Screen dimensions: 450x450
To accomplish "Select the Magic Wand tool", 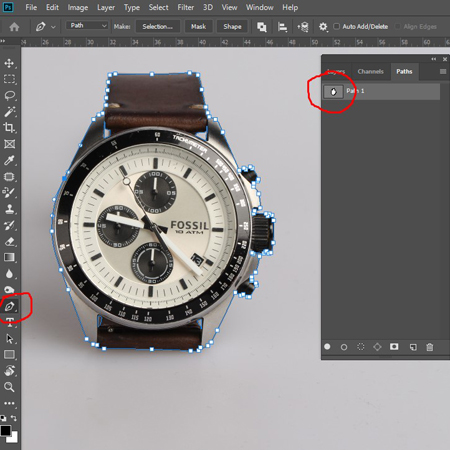I will coord(9,112).
